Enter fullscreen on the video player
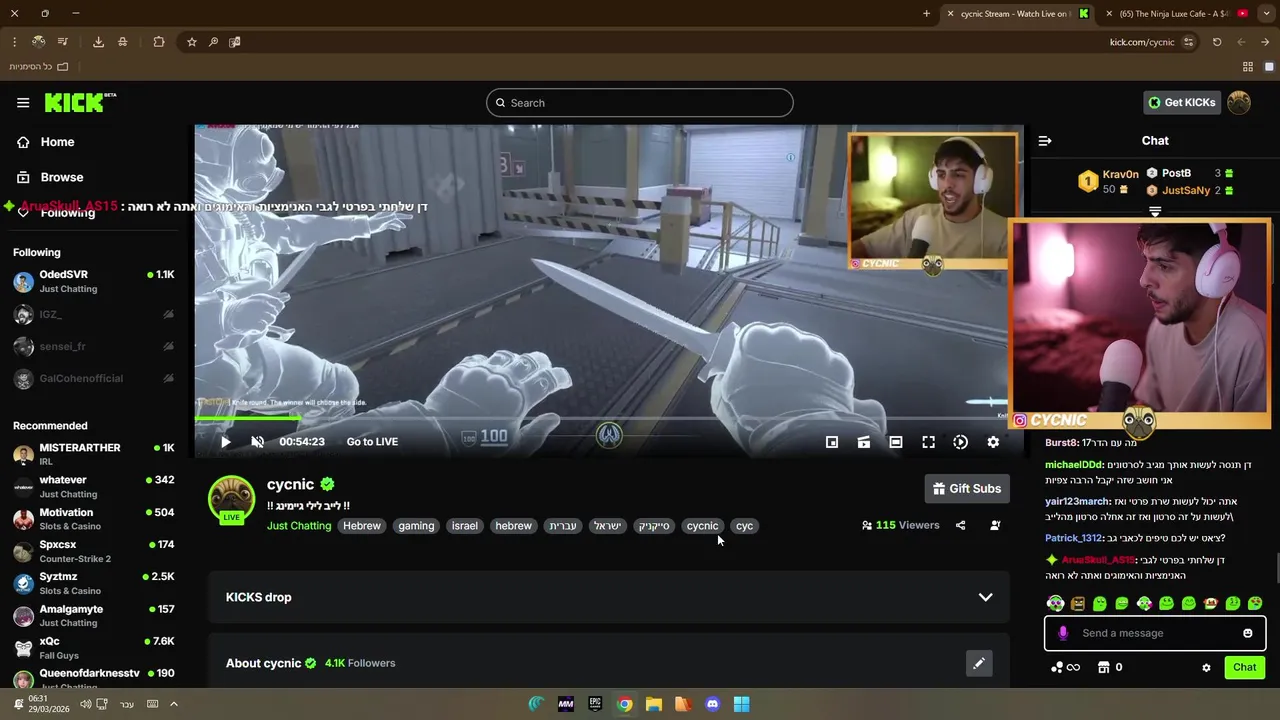Image resolution: width=1280 pixels, height=720 pixels. coord(928,442)
